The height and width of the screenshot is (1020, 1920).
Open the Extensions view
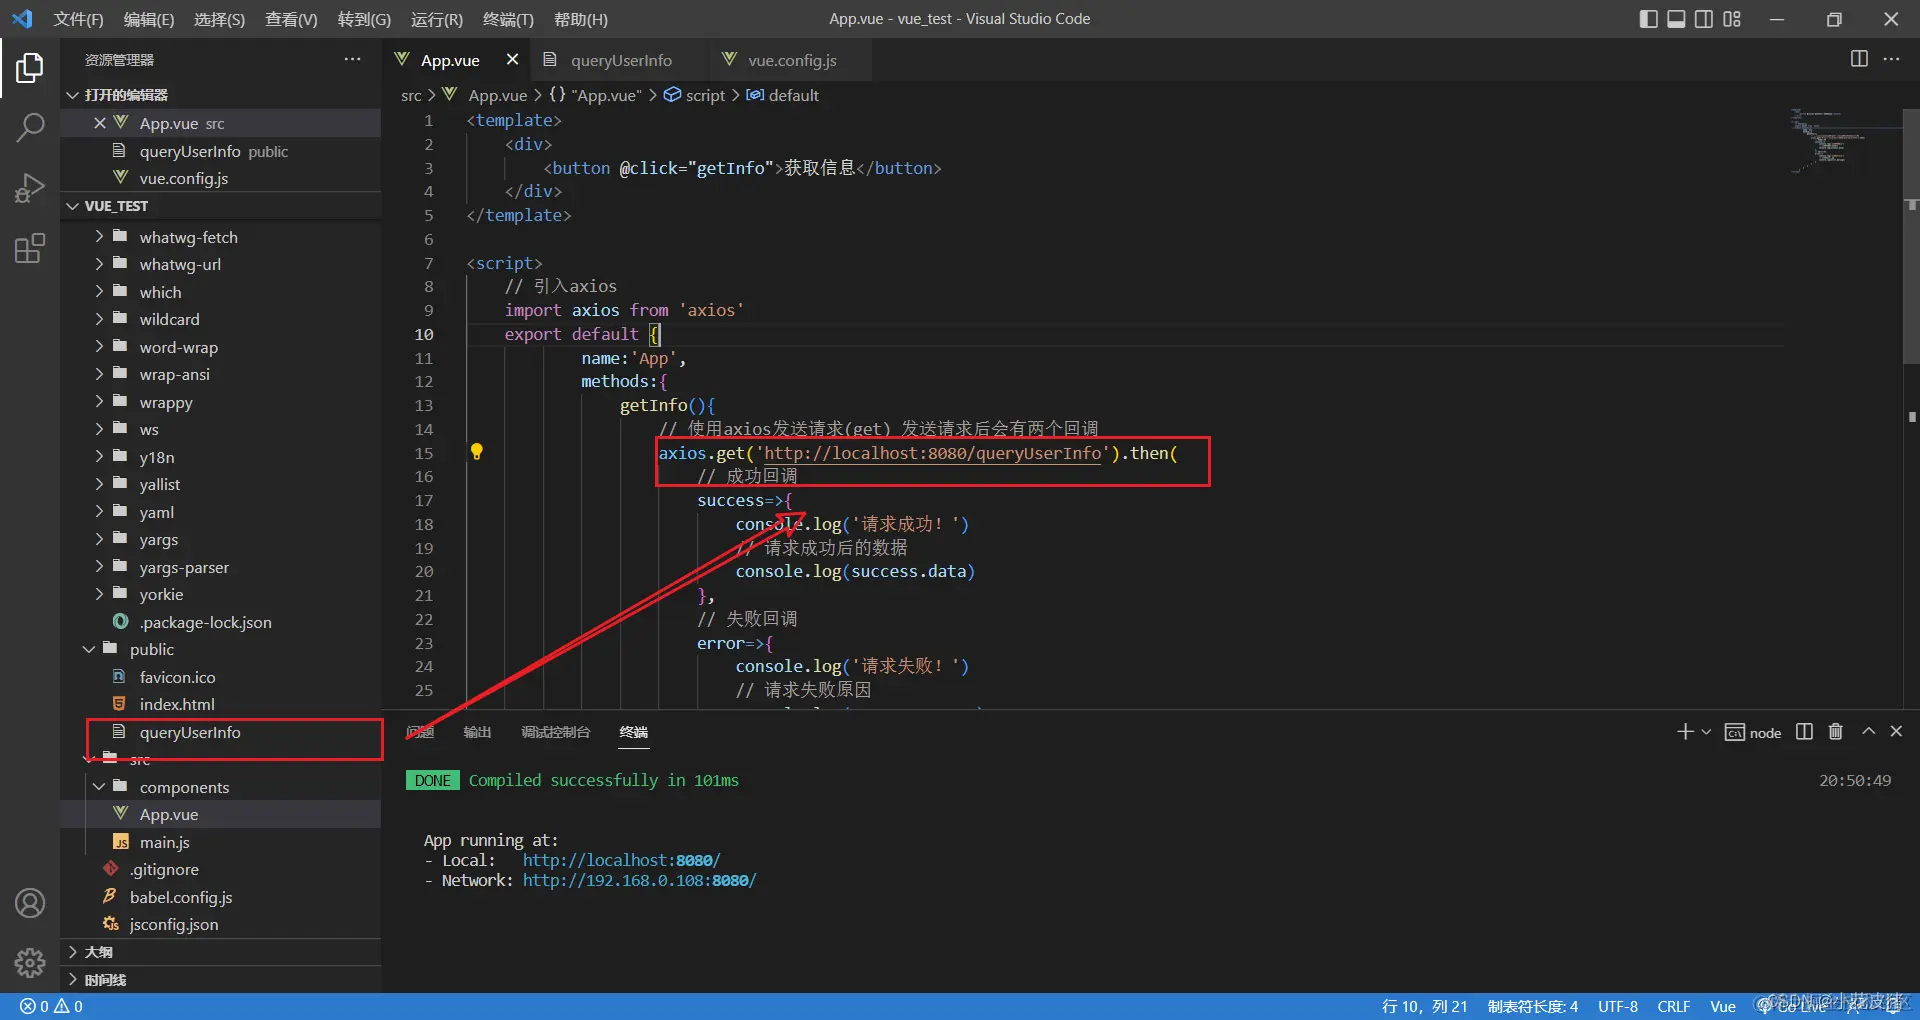click(30, 248)
